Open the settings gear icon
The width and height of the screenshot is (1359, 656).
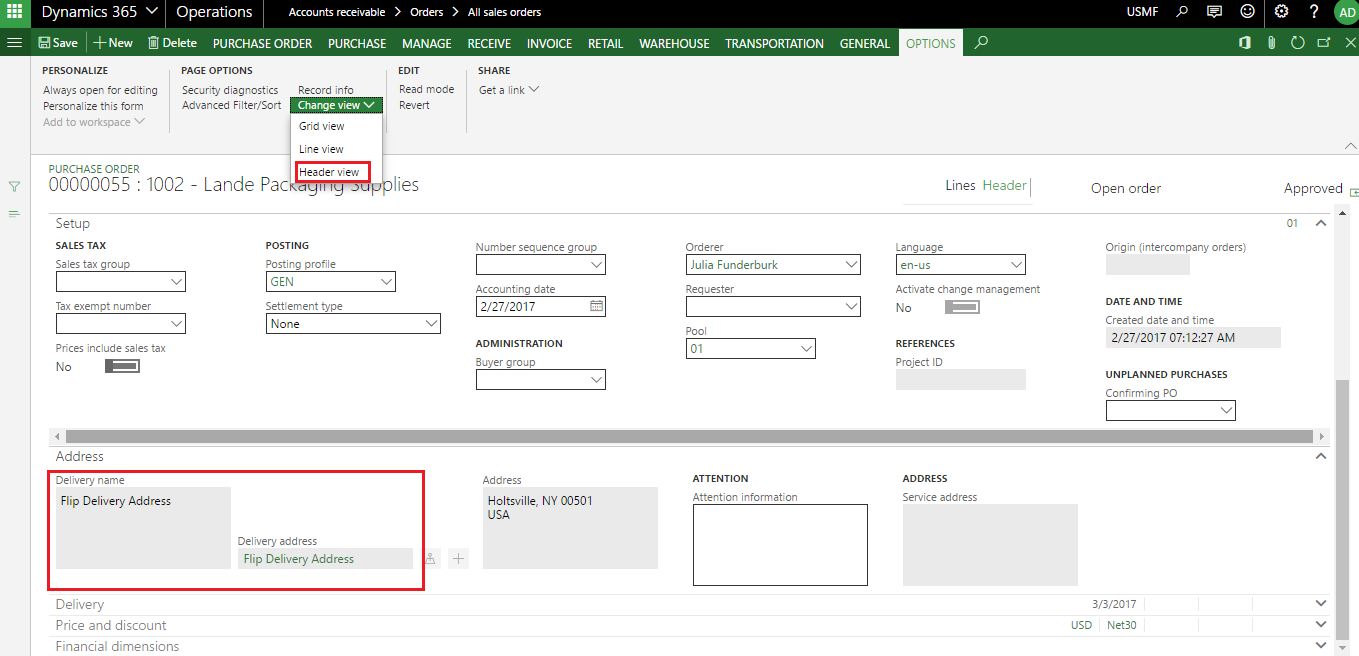pos(1281,12)
